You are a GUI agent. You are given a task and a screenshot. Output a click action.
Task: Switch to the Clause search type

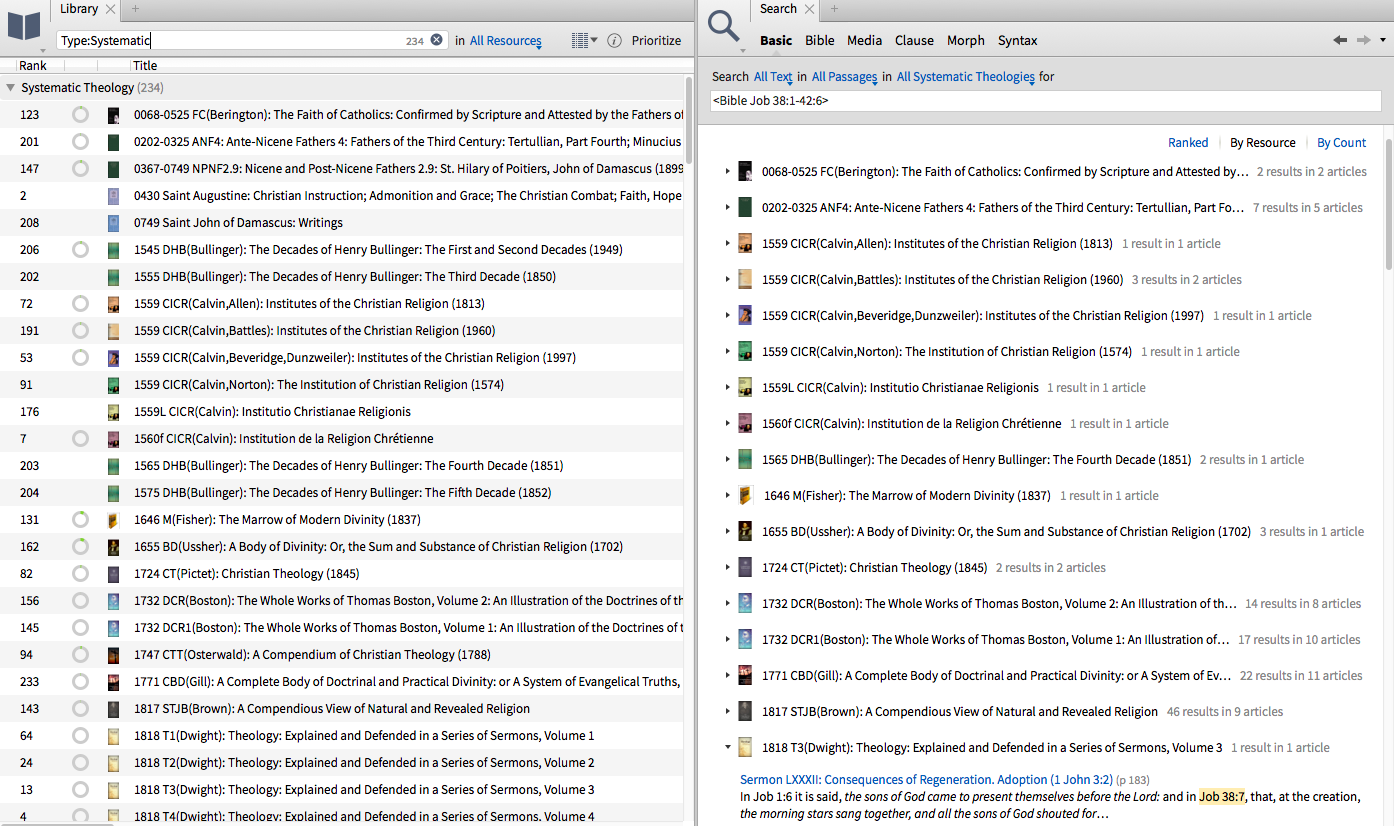[x=914, y=41]
